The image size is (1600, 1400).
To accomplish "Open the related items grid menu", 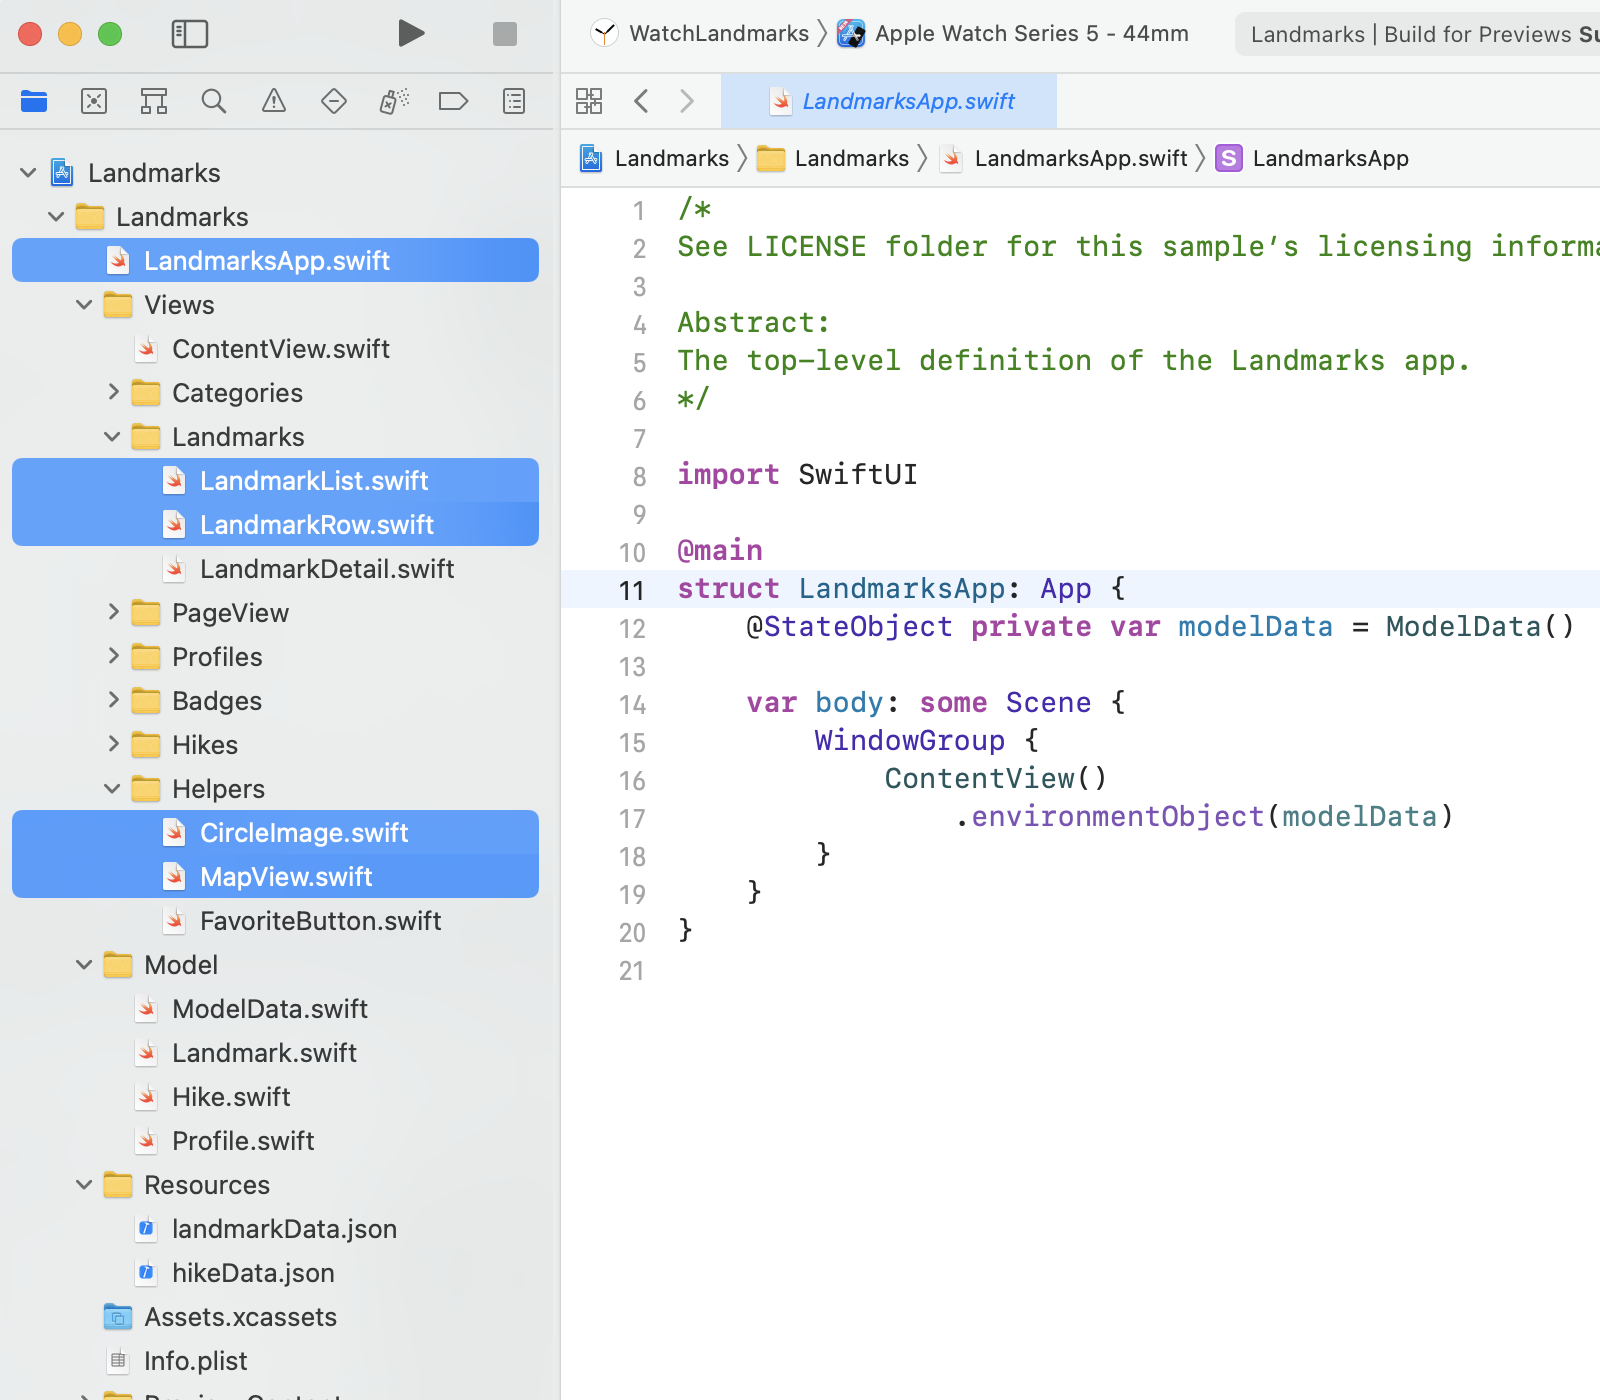I will click(589, 101).
